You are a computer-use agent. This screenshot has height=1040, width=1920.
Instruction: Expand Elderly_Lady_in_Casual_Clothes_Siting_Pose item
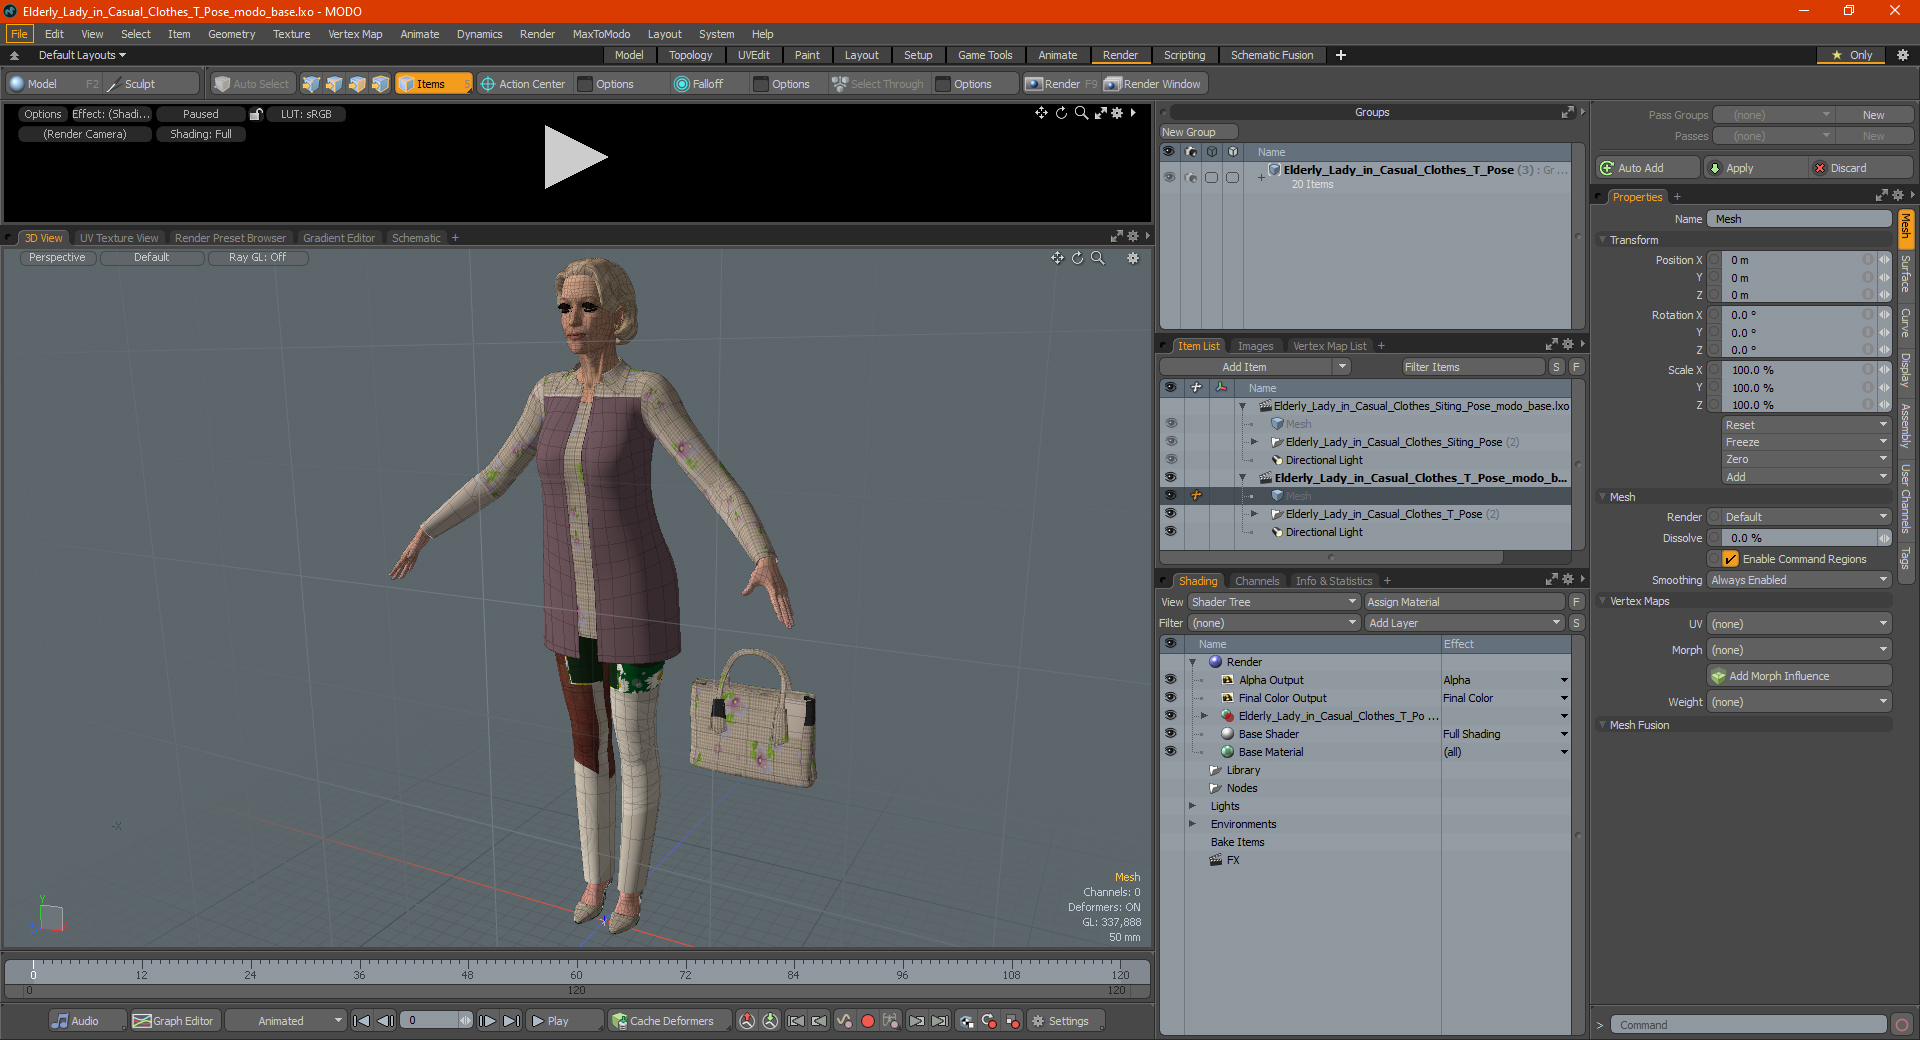tap(1254, 442)
